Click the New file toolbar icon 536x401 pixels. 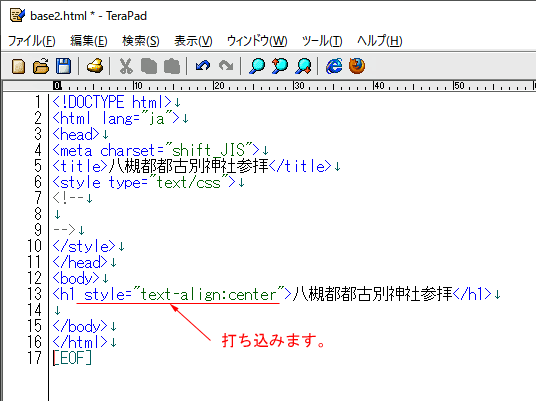[18, 66]
